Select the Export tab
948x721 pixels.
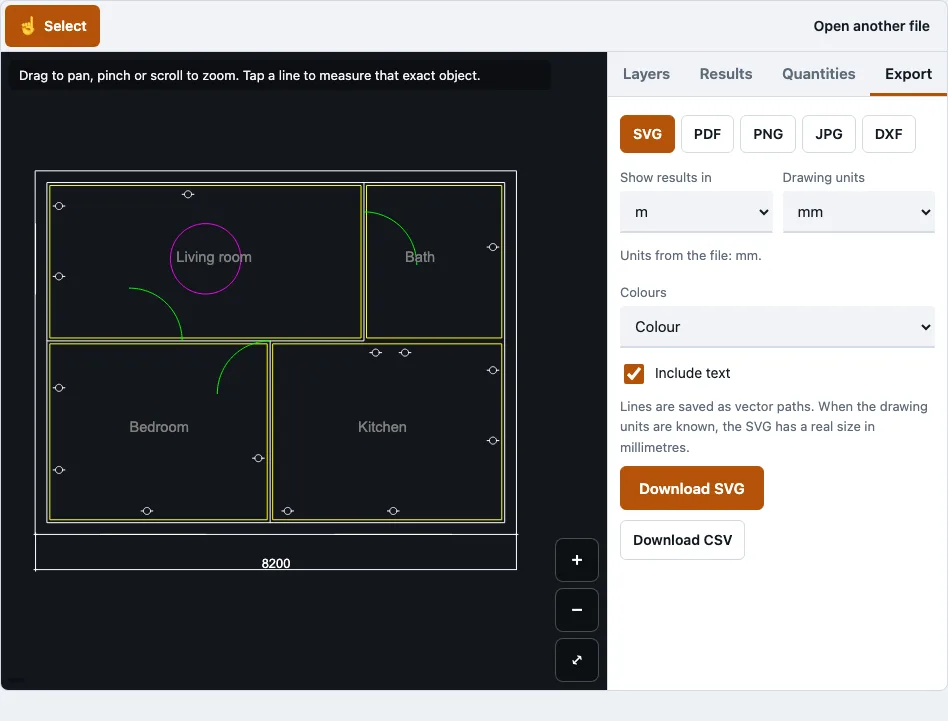pyautogui.click(x=908, y=74)
